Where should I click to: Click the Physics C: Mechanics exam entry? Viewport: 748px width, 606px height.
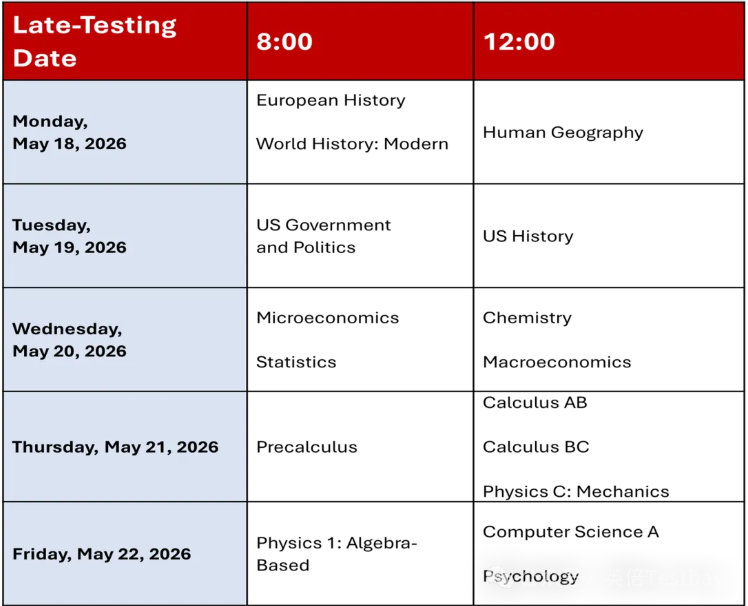click(576, 492)
